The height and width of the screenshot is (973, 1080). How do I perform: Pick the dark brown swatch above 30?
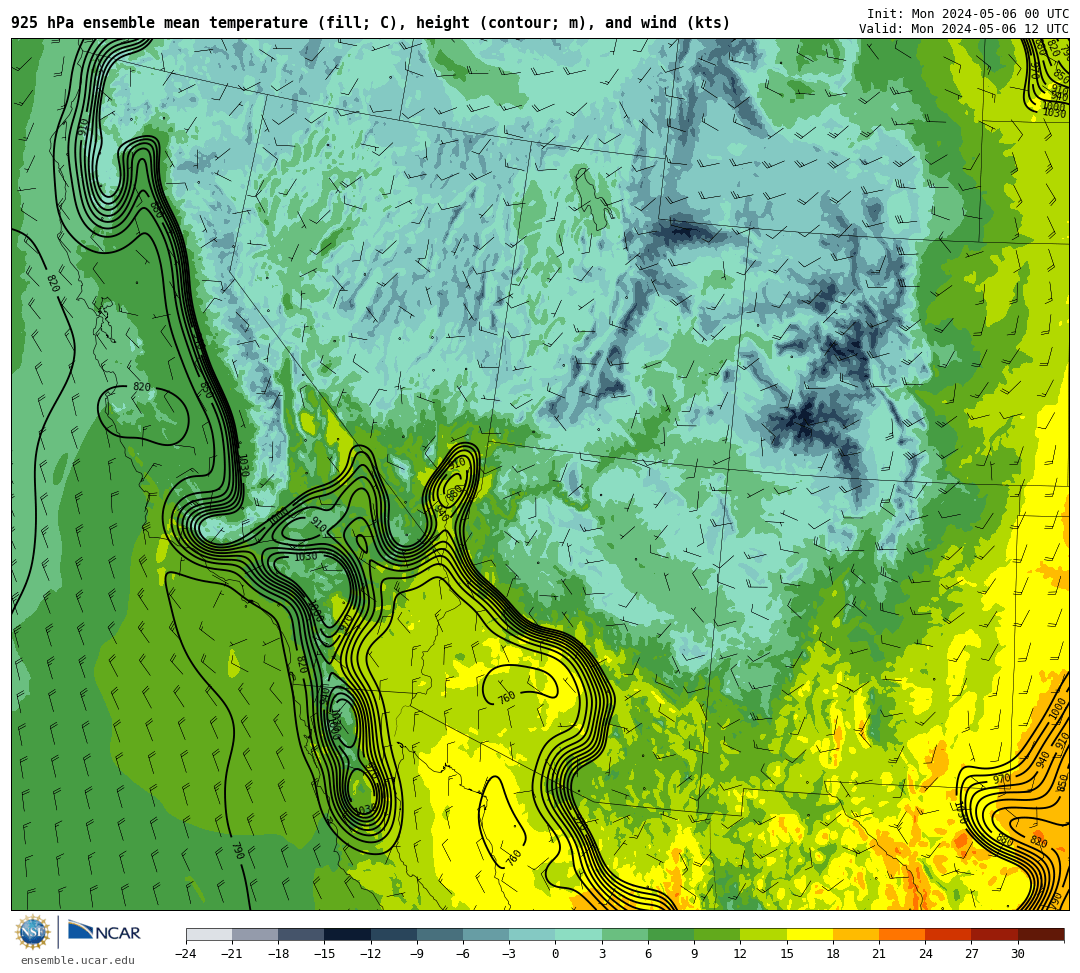(1041, 934)
